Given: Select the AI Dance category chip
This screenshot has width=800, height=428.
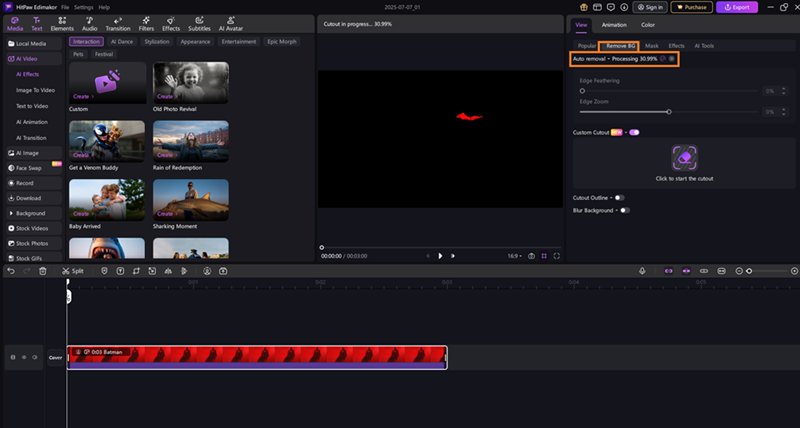Looking at the screenshot, I should tap(122, 42).
